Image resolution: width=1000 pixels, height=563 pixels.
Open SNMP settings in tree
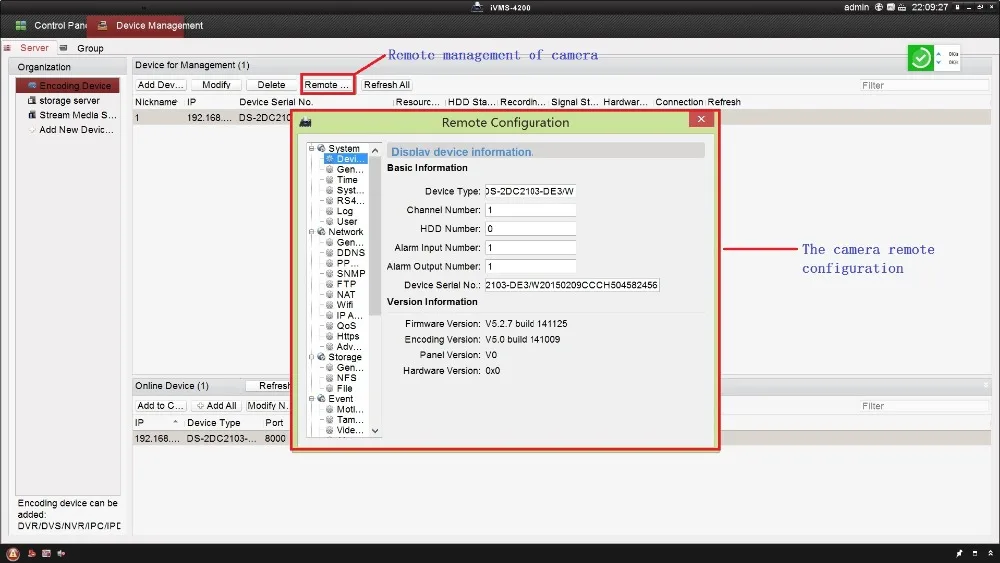point(345,274)
